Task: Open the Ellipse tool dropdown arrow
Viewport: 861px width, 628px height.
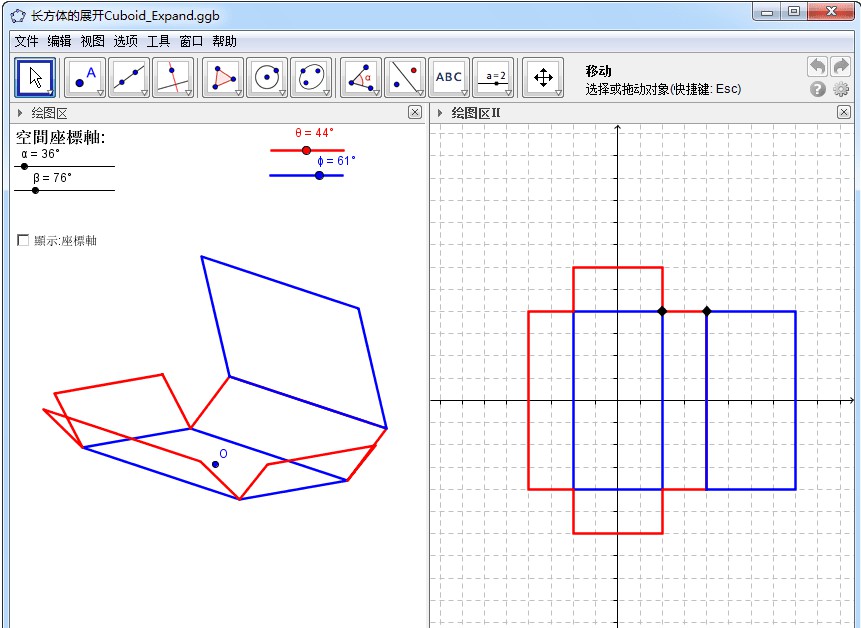Action: pyautogui.click(x=326, y=93)
